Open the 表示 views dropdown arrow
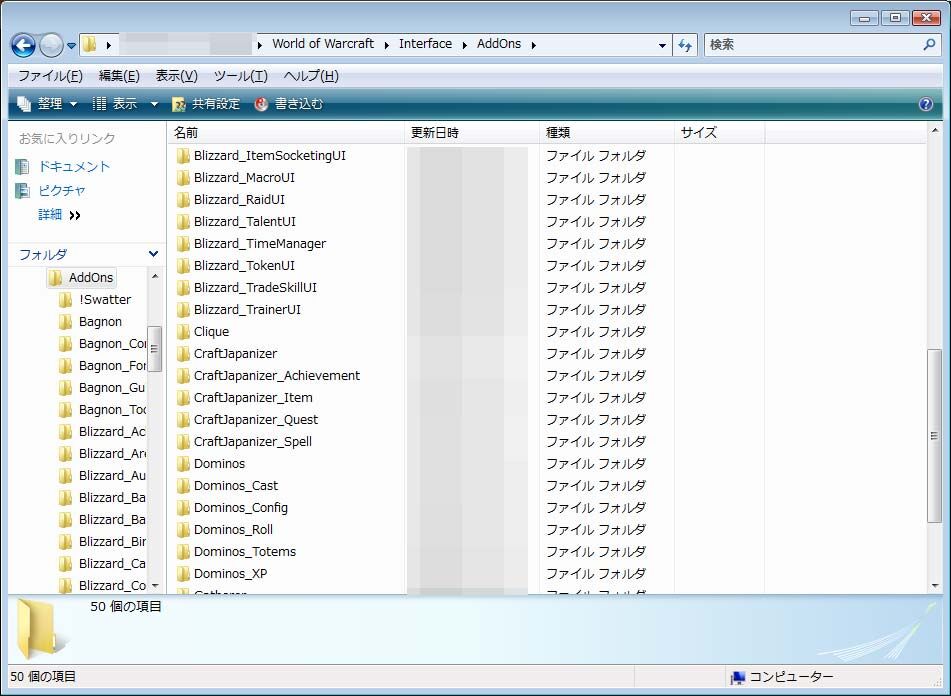The width and height of the screenshot is (951, 696). 154,104
